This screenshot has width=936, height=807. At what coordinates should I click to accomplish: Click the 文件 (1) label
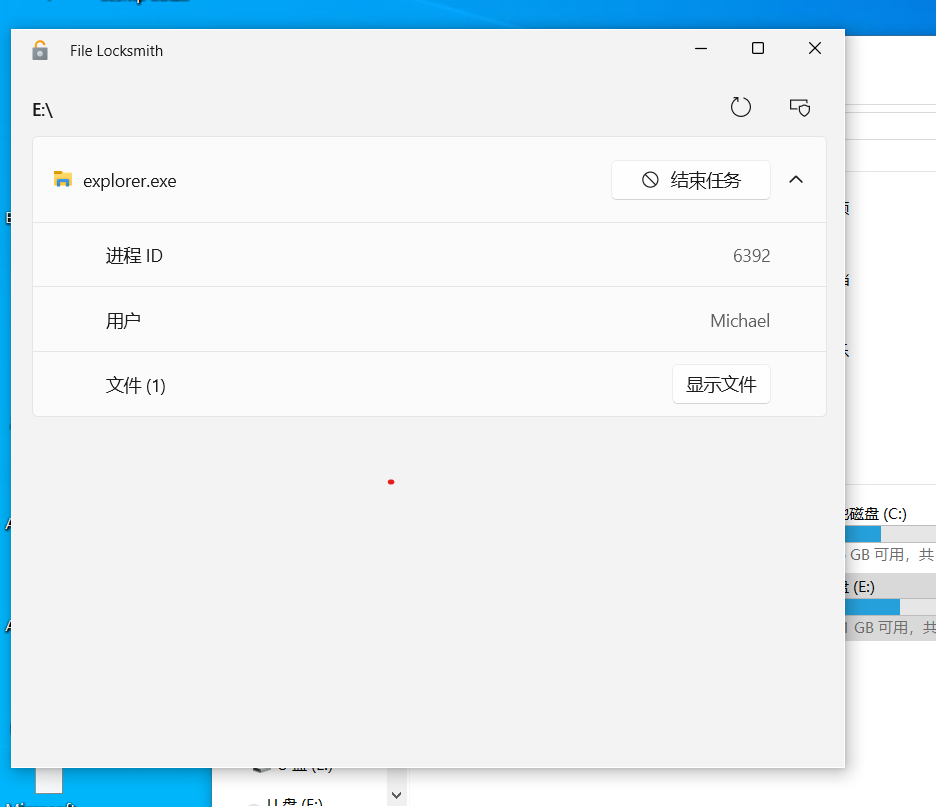point(136,385)
